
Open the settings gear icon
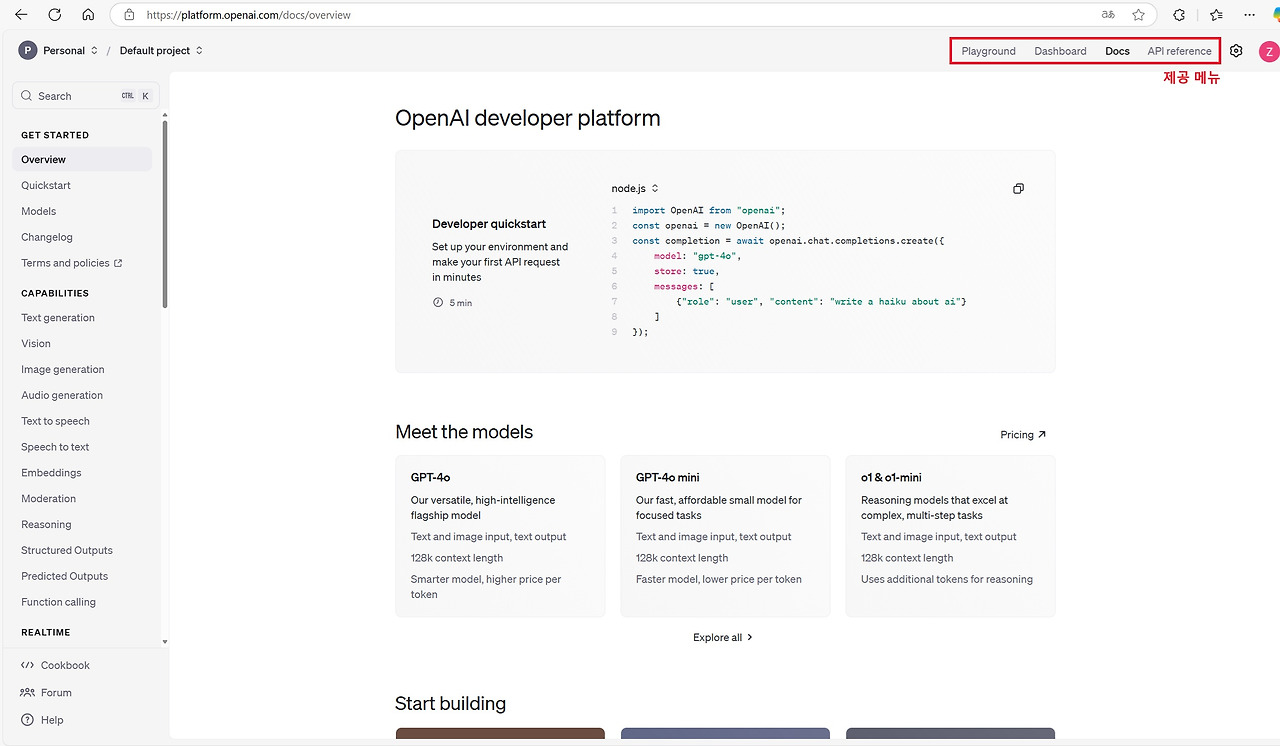click(x=1236, y=51)
